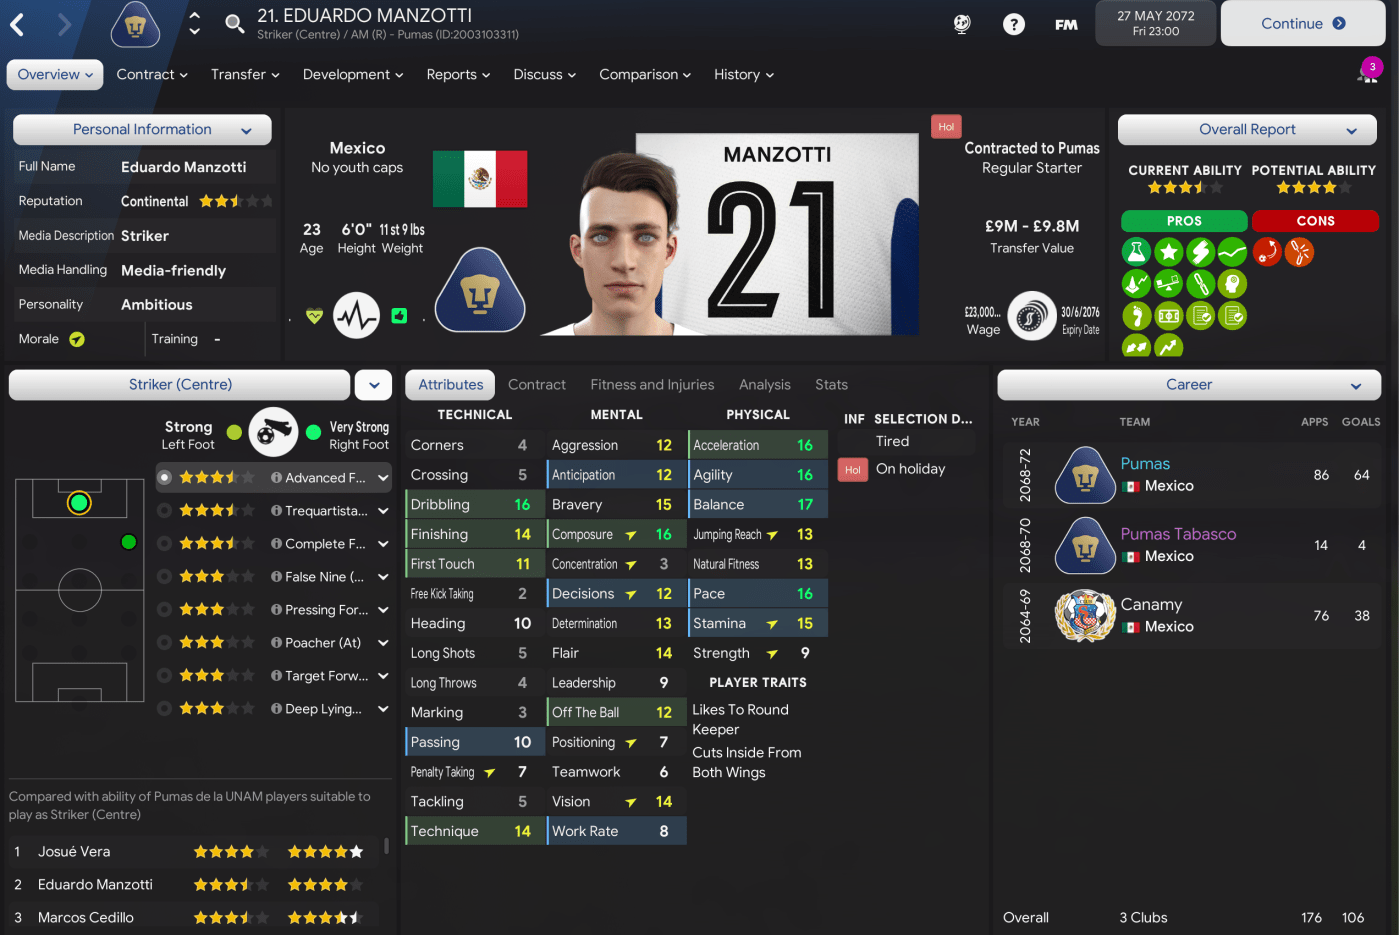Select the Trequartista role radio button

pyautogui.click(x=165, y=511)
